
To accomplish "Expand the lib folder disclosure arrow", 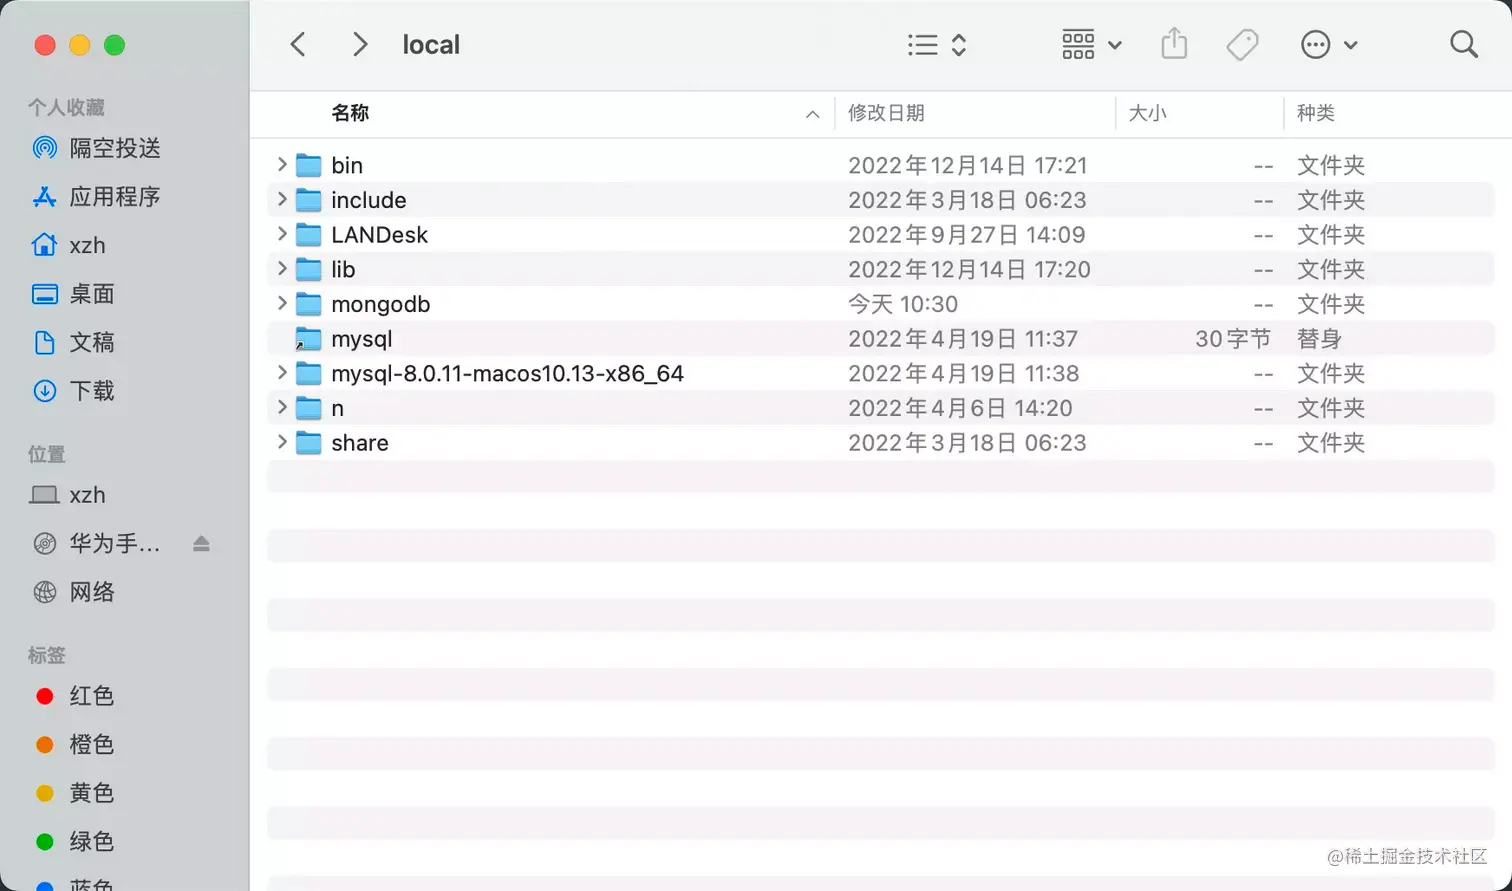I will click(282, 268).
